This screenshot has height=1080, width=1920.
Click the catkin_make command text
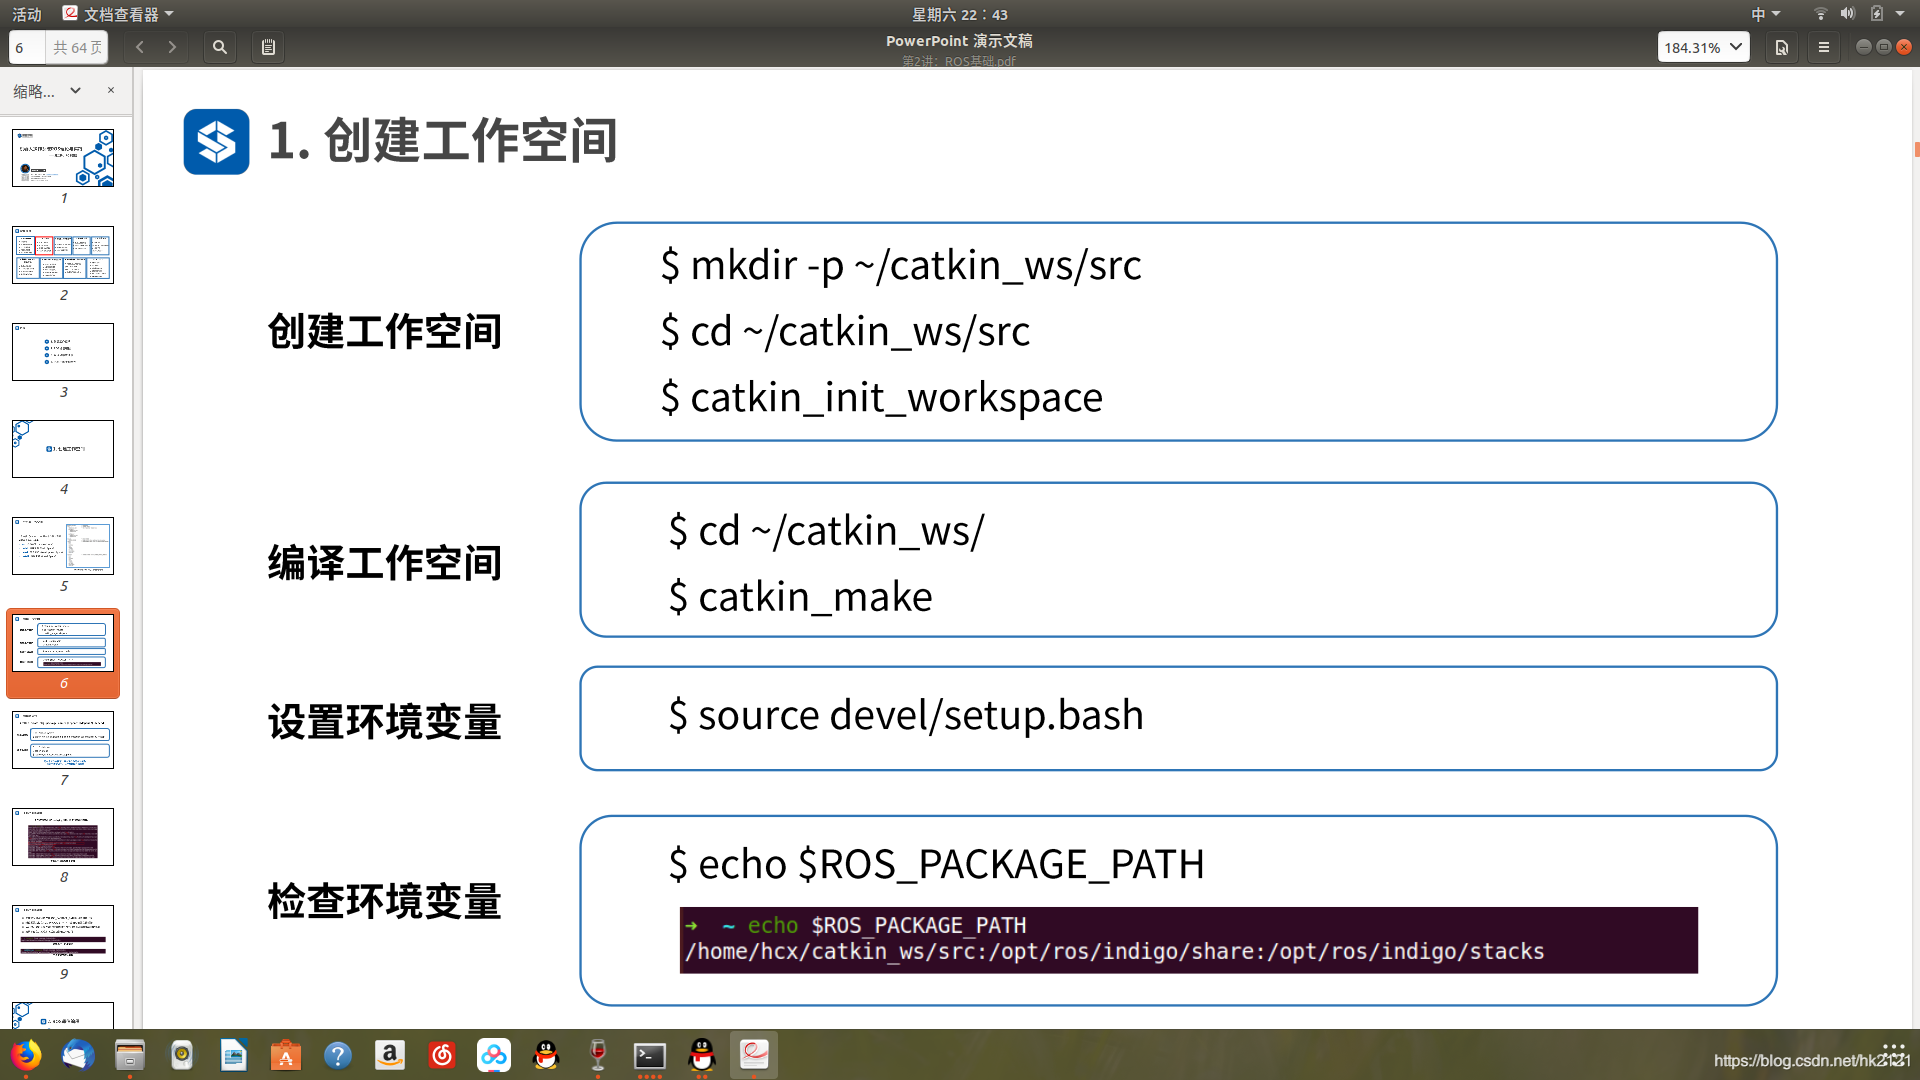(800, 596)
